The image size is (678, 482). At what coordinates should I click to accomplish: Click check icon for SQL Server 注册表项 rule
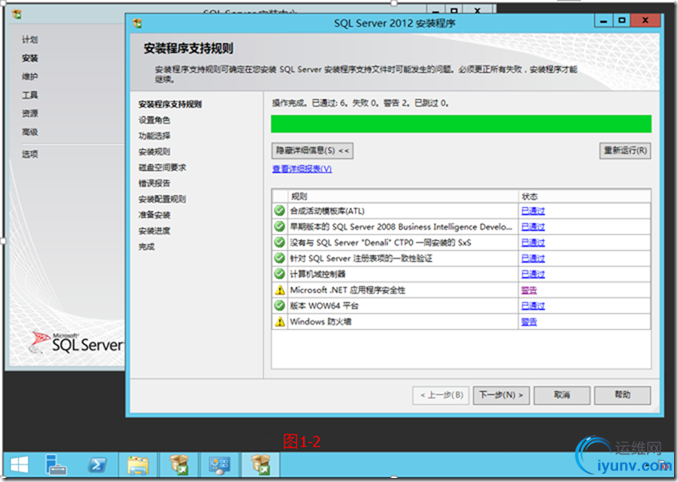(x=280, y=259)
